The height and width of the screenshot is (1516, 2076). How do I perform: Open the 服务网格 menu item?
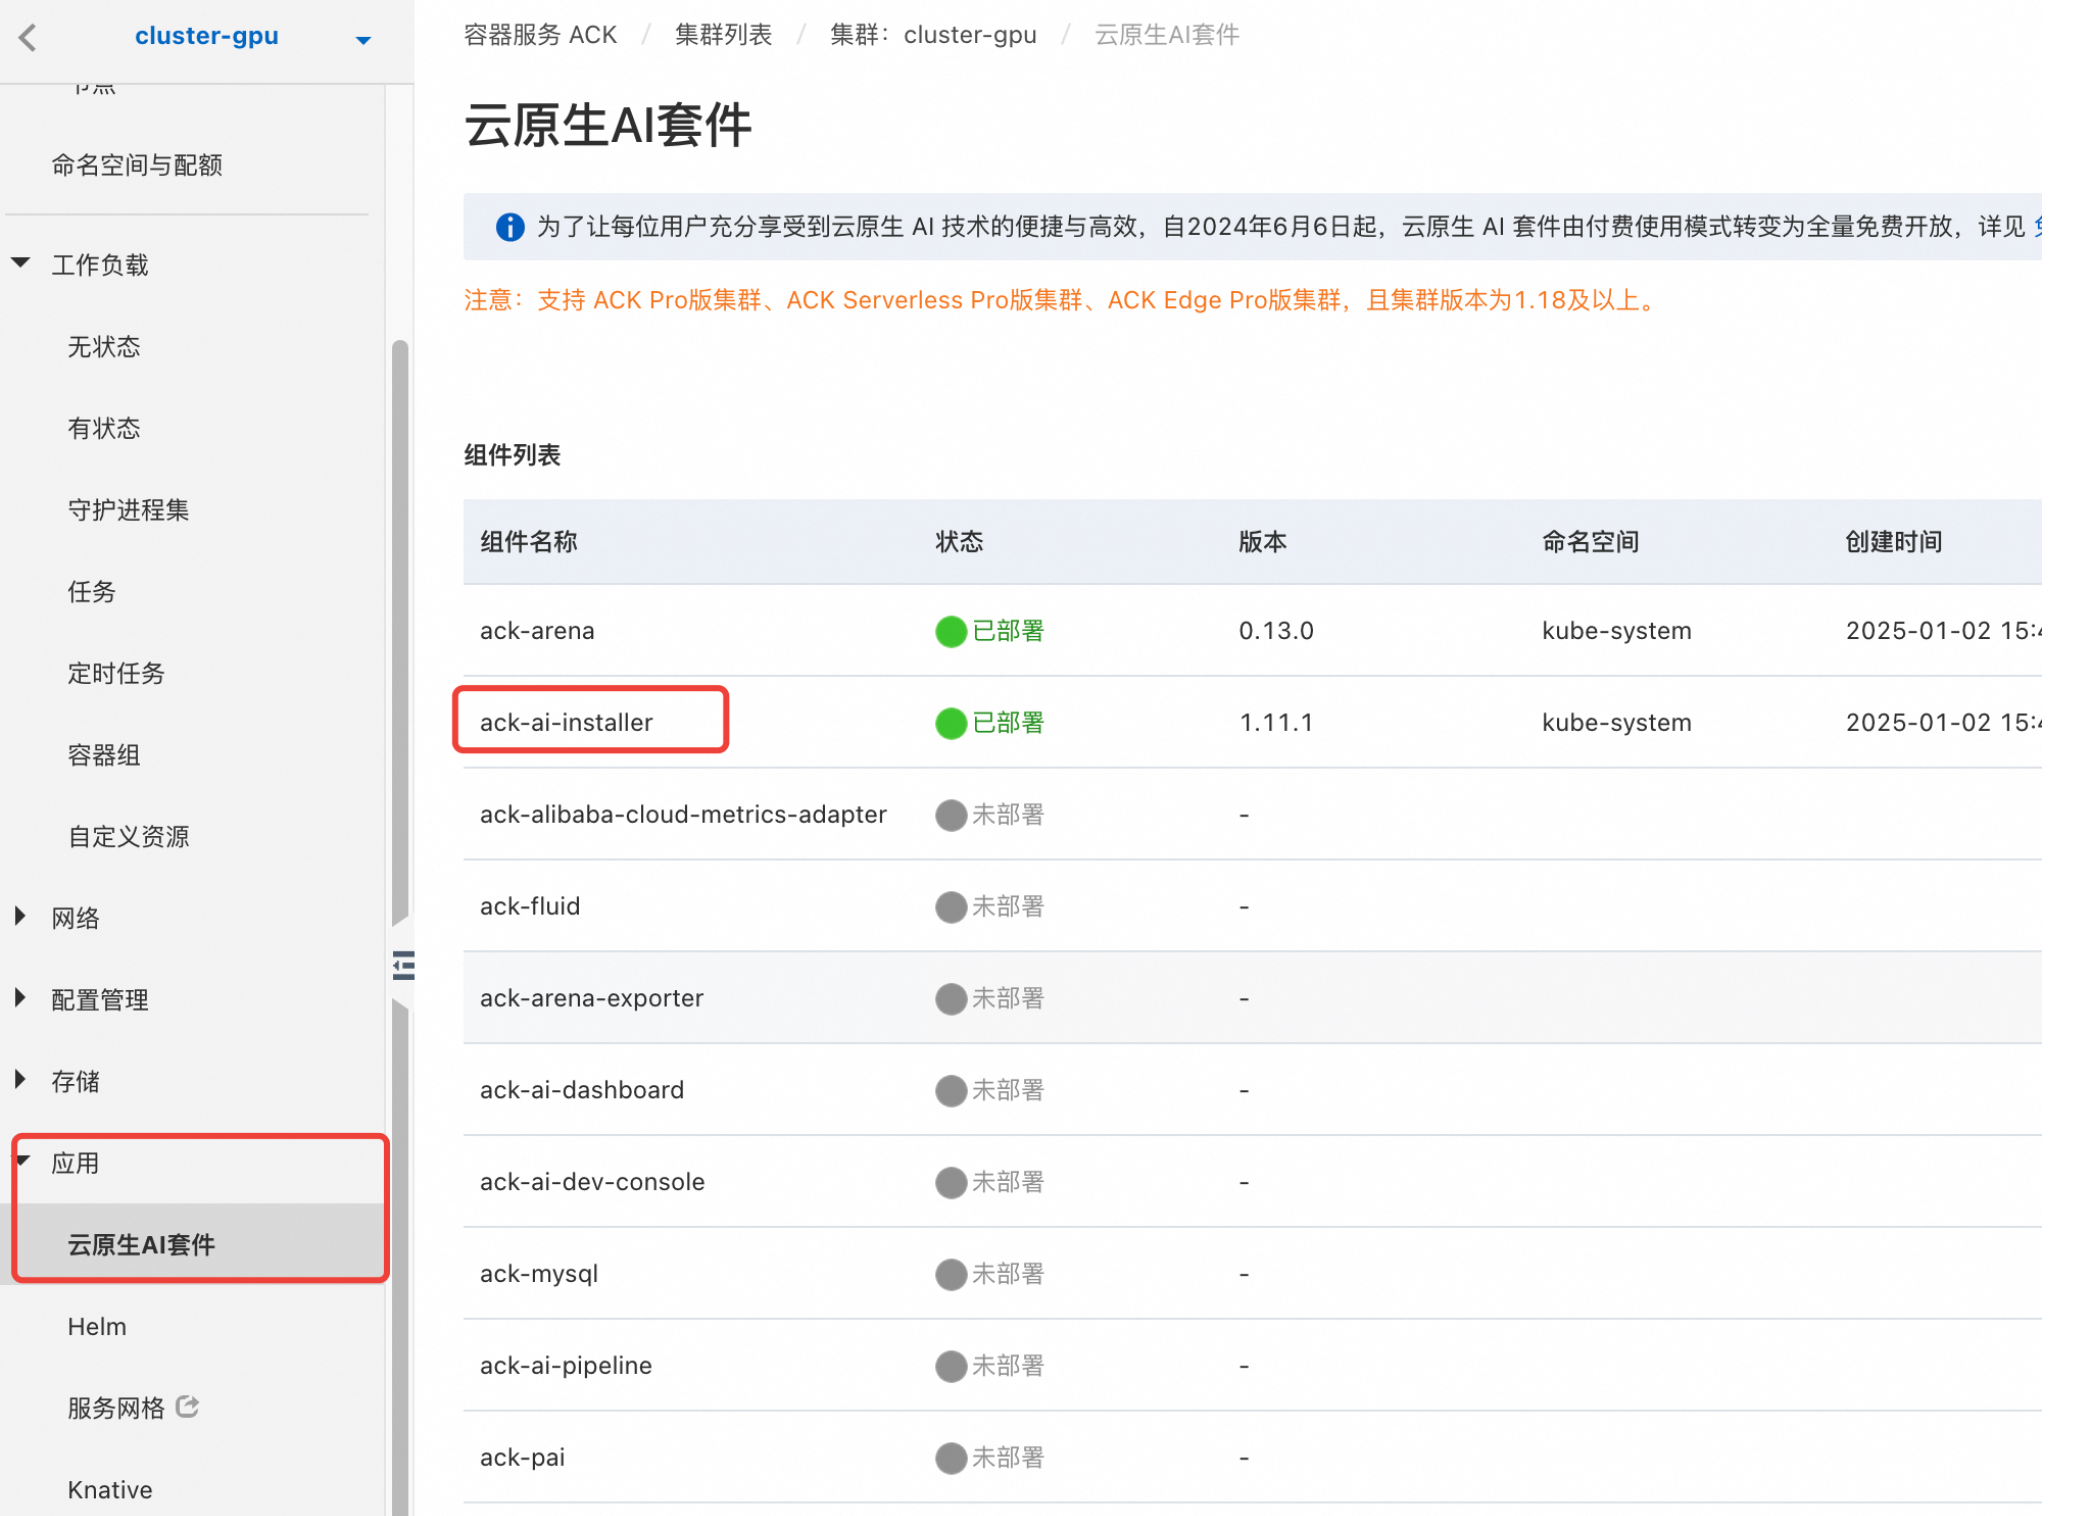[116, 1408]
